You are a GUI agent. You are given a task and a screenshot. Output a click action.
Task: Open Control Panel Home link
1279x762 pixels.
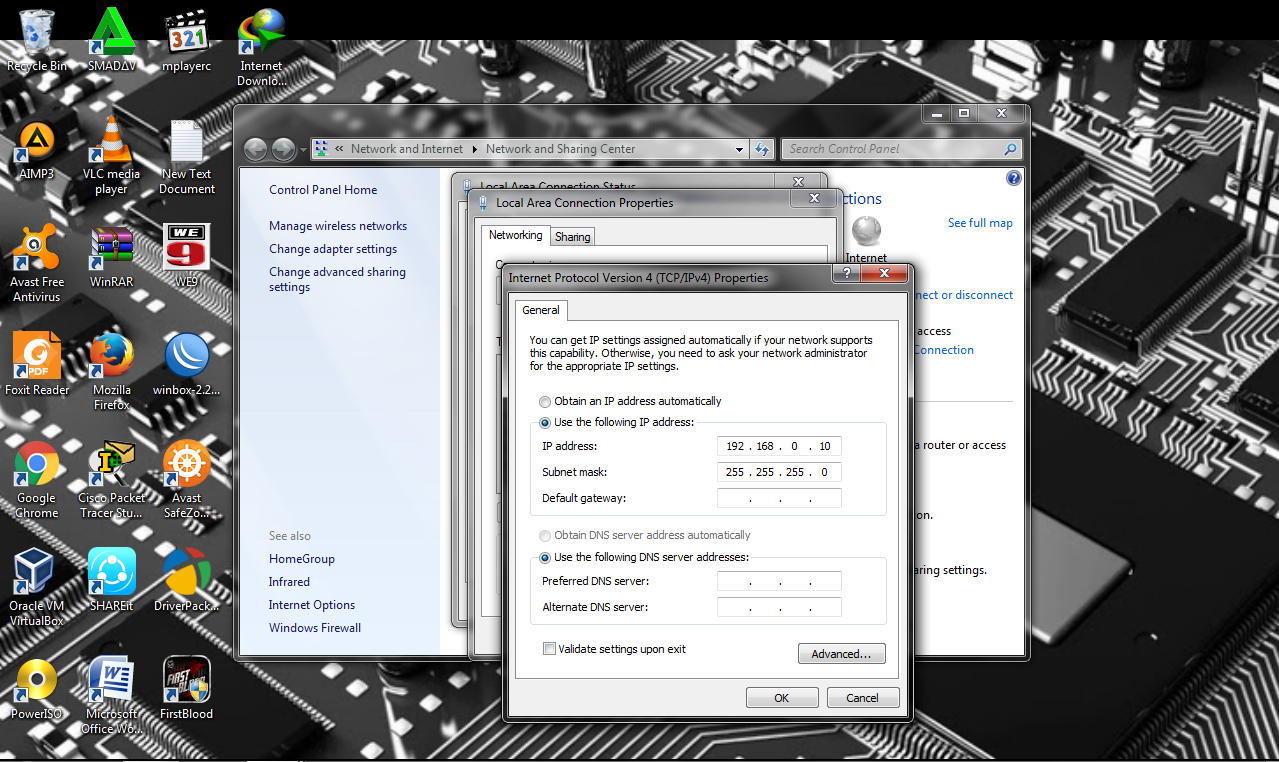323,190
